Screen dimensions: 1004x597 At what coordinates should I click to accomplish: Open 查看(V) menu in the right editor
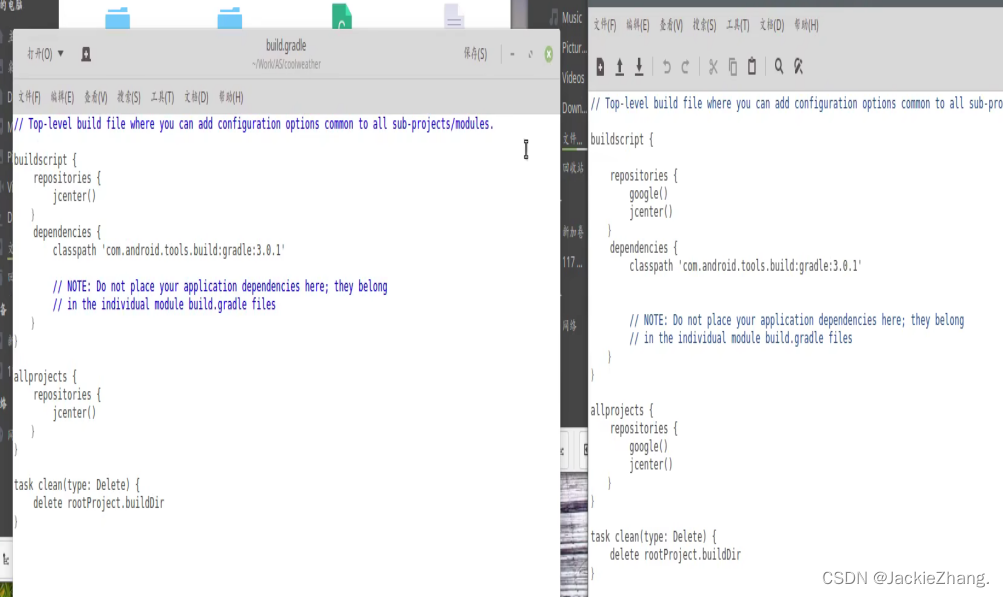click(671, 25)
